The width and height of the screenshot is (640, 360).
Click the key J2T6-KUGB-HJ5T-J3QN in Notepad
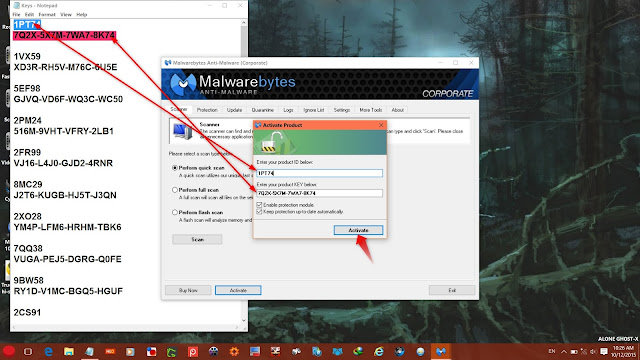(x=65, y=195)
